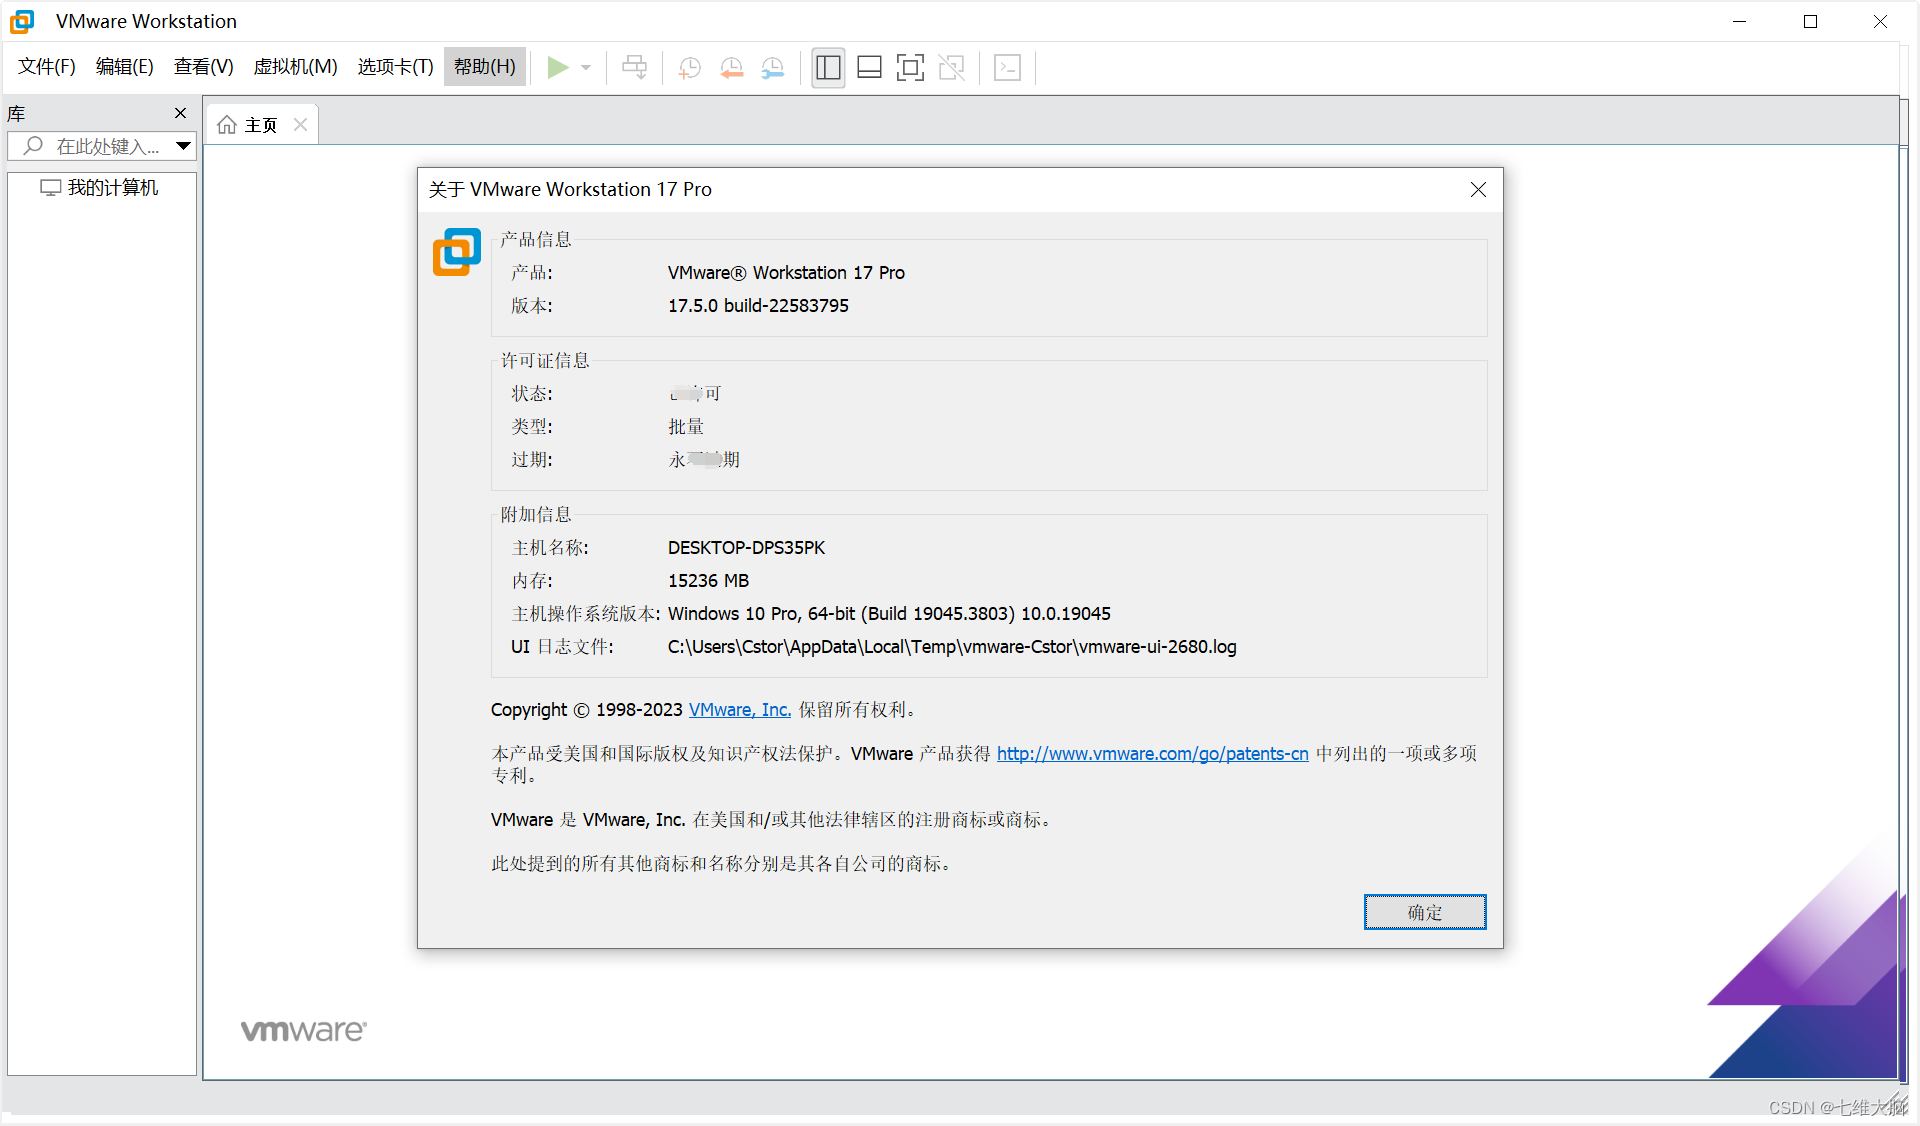Image resolution: width=1920 pixels, height=1126 pixels.
Task: Click the send Ctrl+Alt+Del toolbar icon
Action: 635,67
